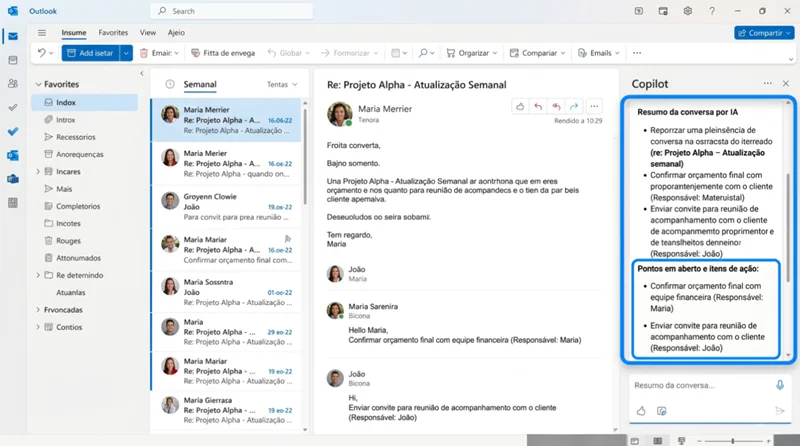Open the Calendar icon in left rail
This screenshot has width=800, height=446.
pyautogui.click(x=13, y=60)
